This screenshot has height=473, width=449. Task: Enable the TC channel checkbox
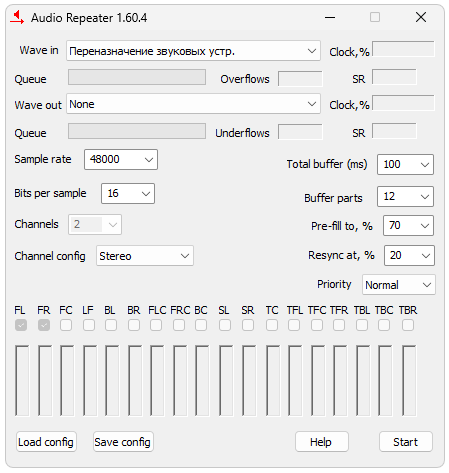(x=272, y=325)
